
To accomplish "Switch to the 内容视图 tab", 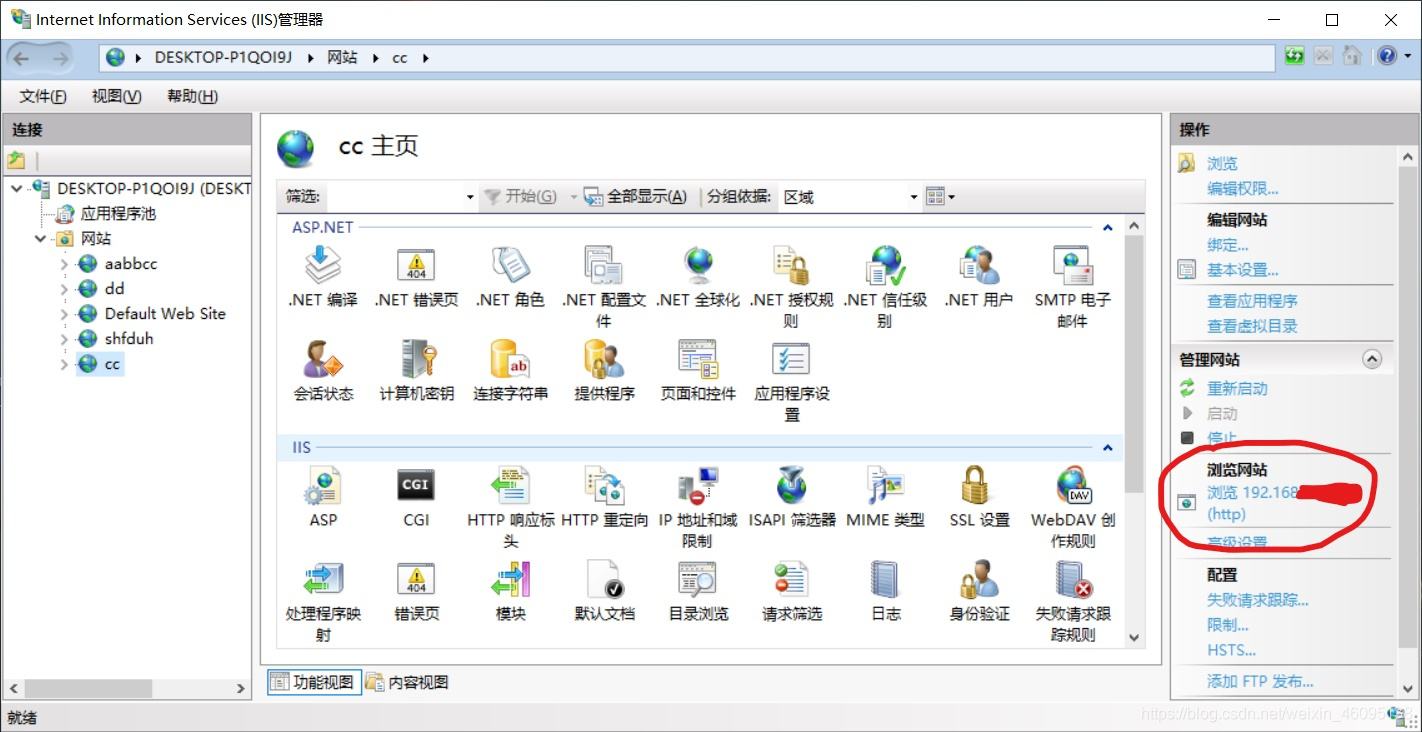I will point(407,682).
